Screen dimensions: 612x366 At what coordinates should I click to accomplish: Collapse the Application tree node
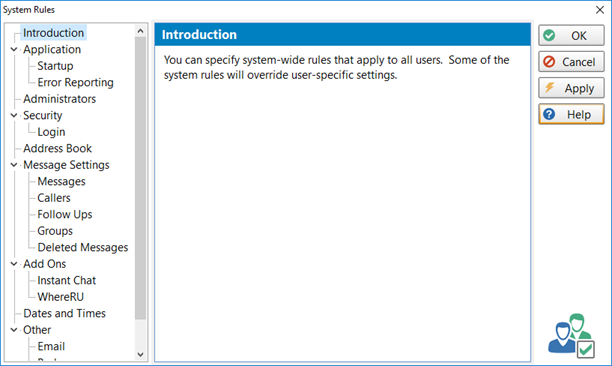pyautogui.click(x=14, y=50)
